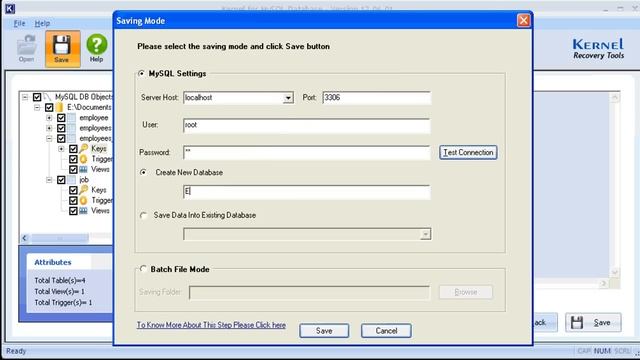Image resolution: width=640 pixels, height=360 pixels.
Task: Click the right panel vertical scrollbar up arrow
Action: pos(615,98)
